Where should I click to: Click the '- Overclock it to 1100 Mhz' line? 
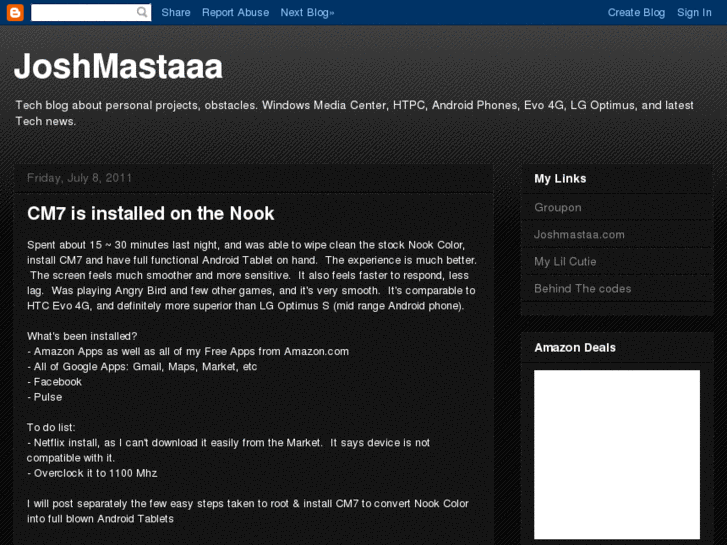(x=92, y=473)
